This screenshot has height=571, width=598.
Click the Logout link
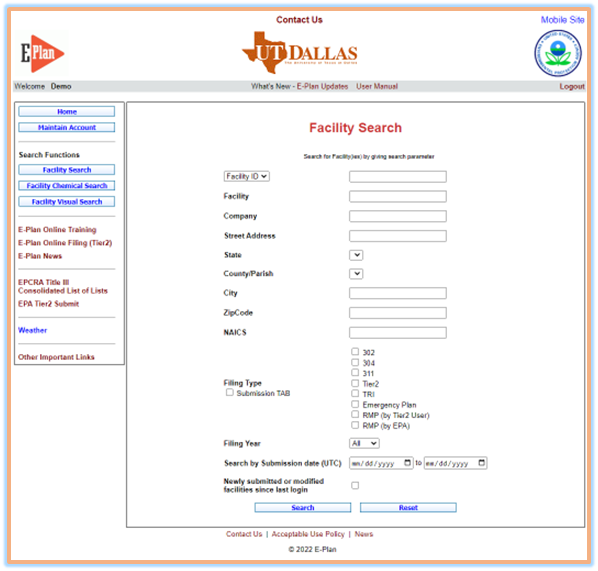(x=572, y=86)
